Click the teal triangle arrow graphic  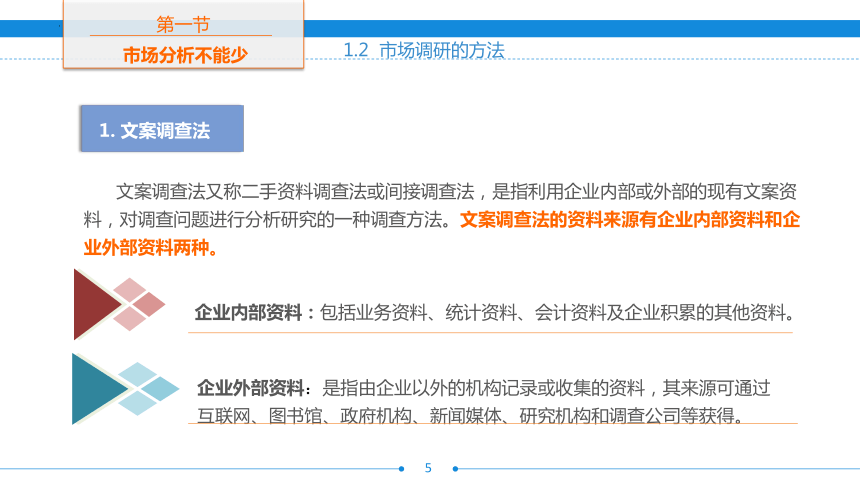click(99, 389)
